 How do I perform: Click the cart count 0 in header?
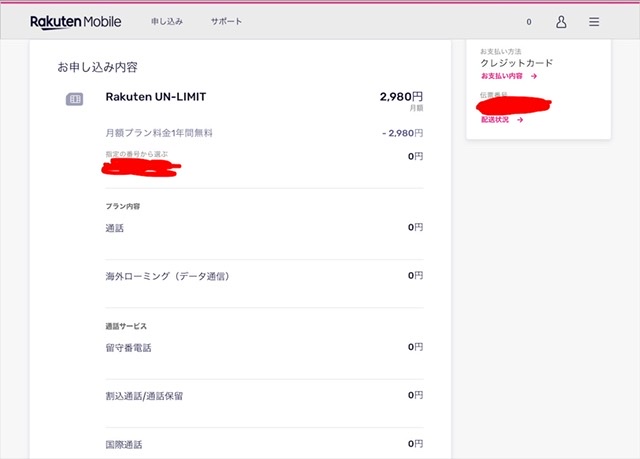[529, 22]
